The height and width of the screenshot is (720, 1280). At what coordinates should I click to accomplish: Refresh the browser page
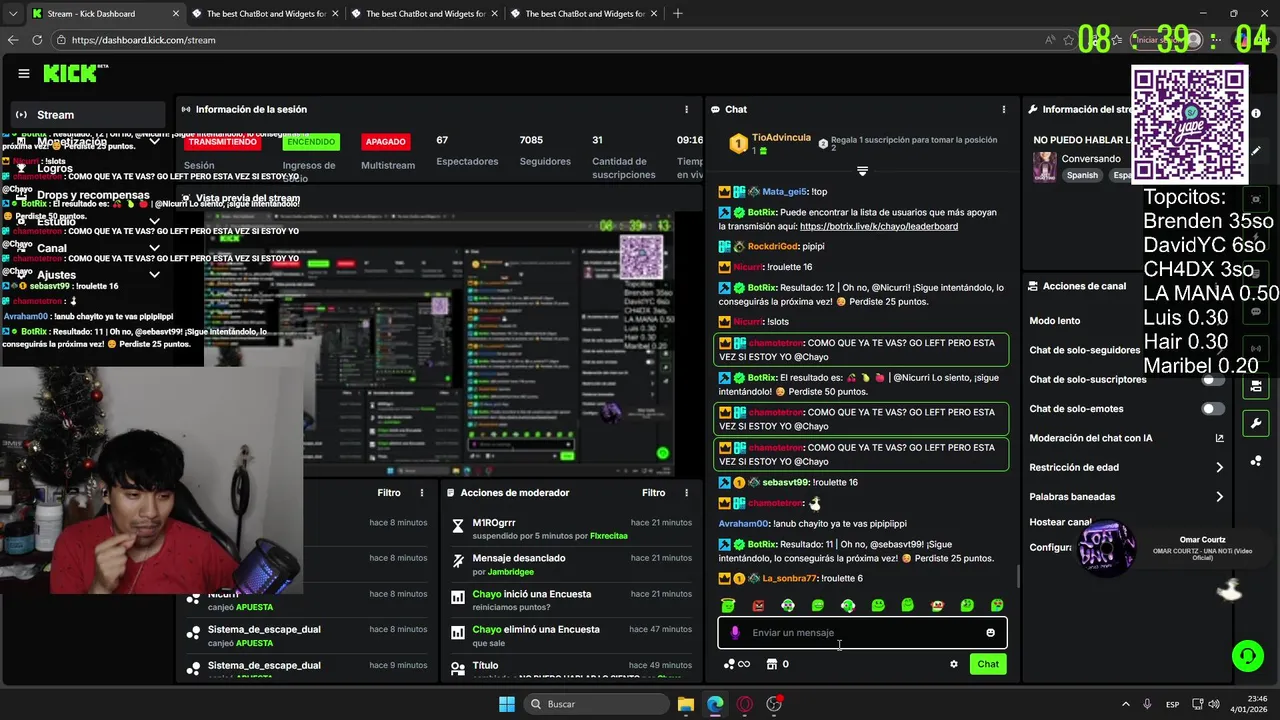click(x=37, y=40)
